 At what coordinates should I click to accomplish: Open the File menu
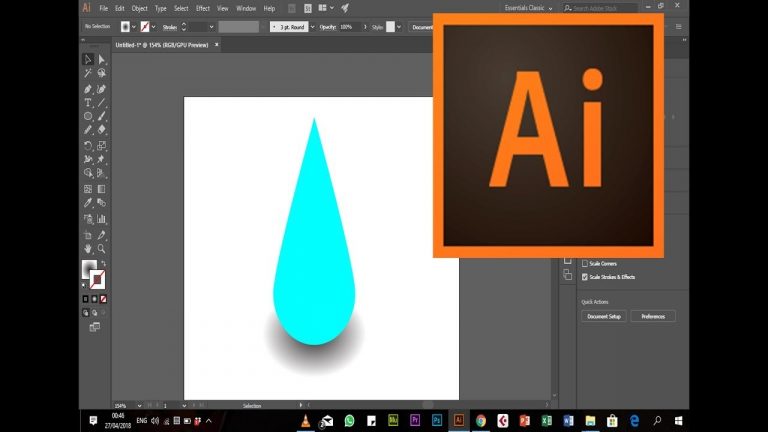tap(103, 8)
